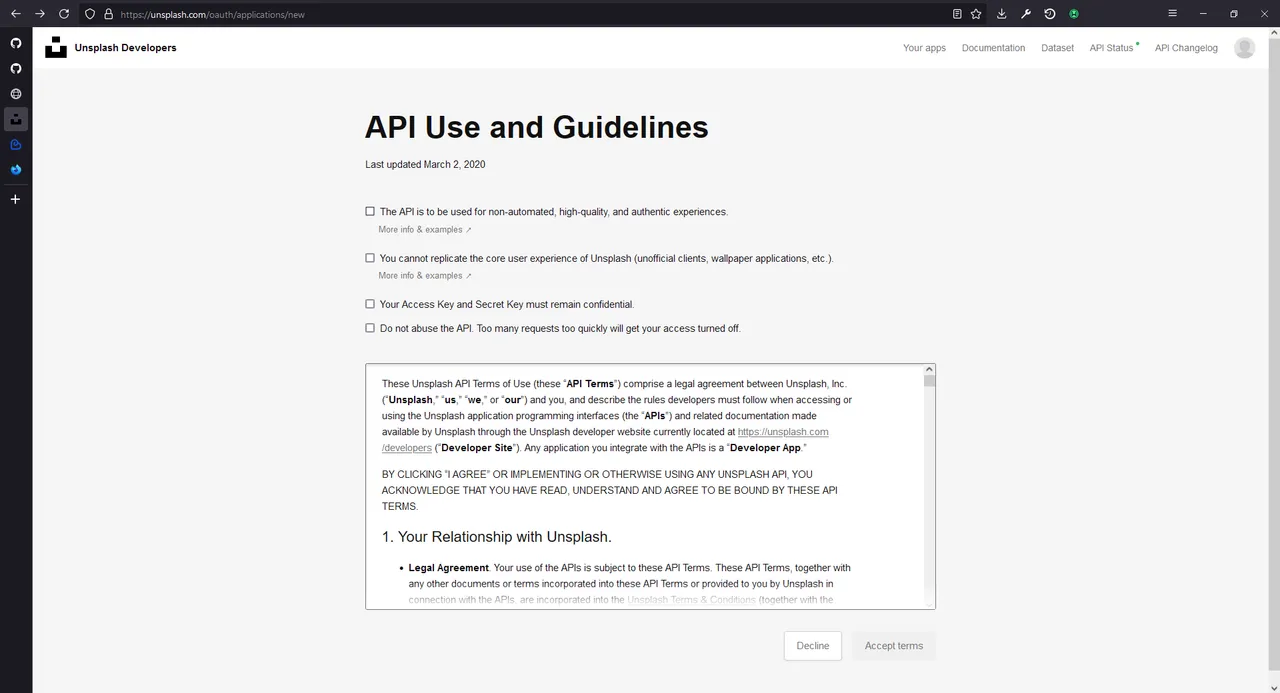Image resolution: width=1280 pixels, height=693 pixels.
Task: Click heading 1. Your Relationship with Unsplash.
Action: [x=497, y=537]
